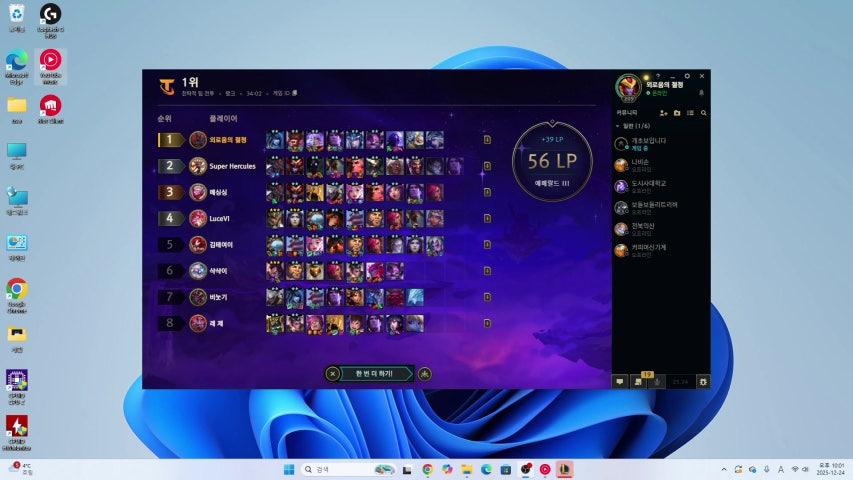Select the in-game friend at top of list
This screenshot has width=853, height=480.
tap(662, 144)
